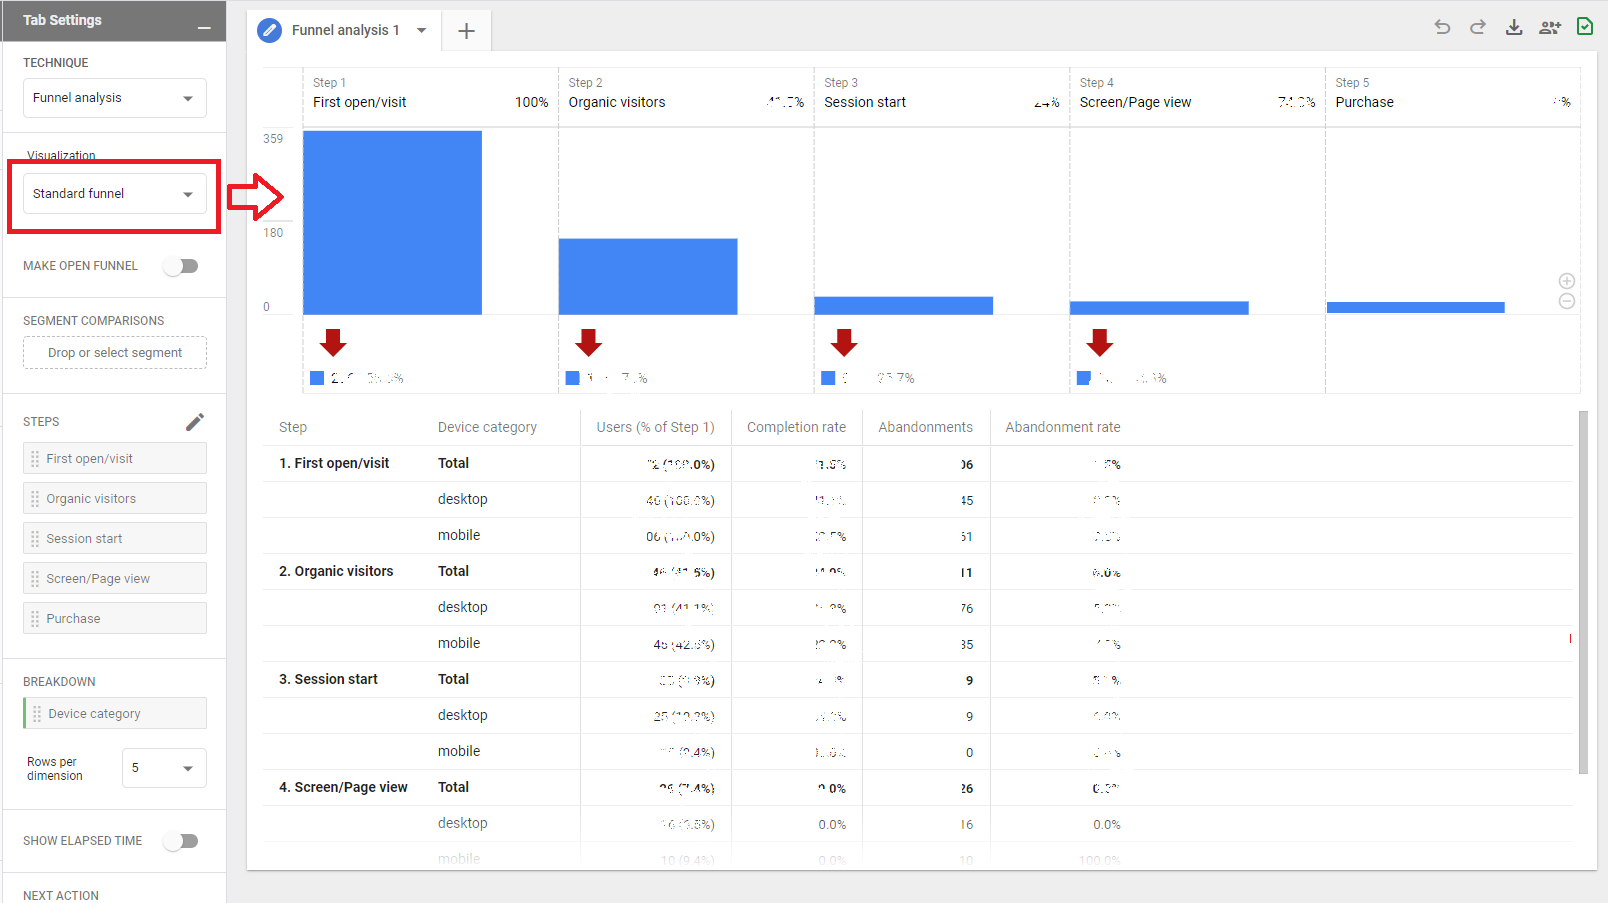
Task: Open the share exploration icon
Action: coord(1550,27)
